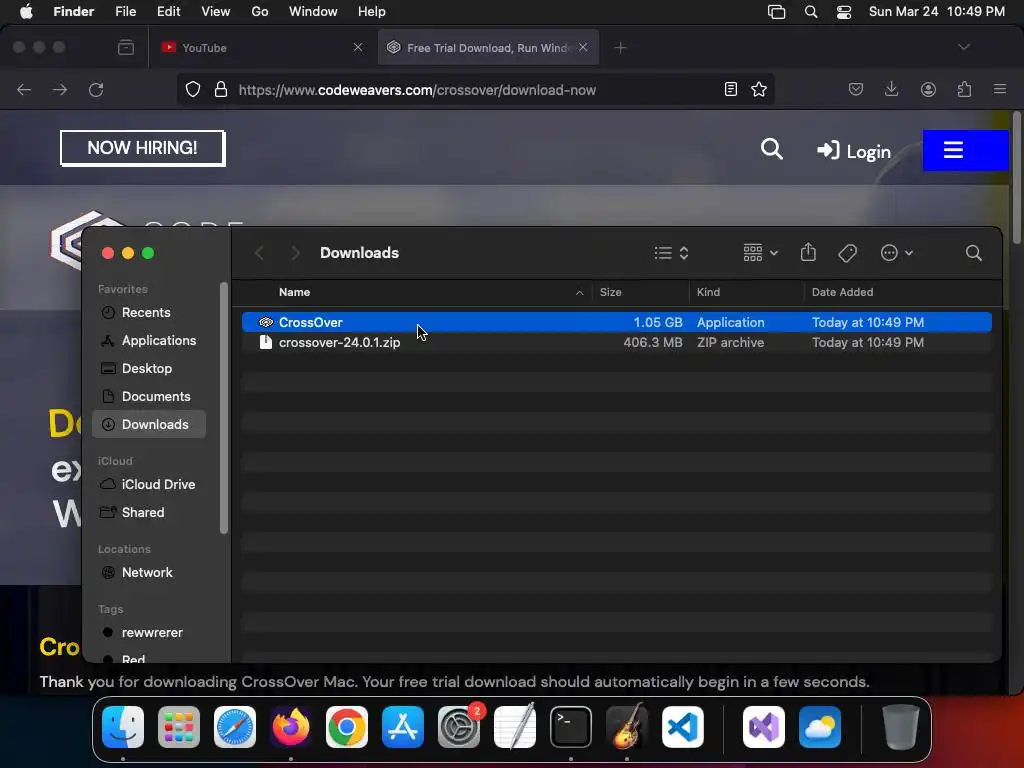The height and width of the screenshot is (768, 1024).
Task: Open the Share menu in Finder toolbar
Action: (808, 252)
